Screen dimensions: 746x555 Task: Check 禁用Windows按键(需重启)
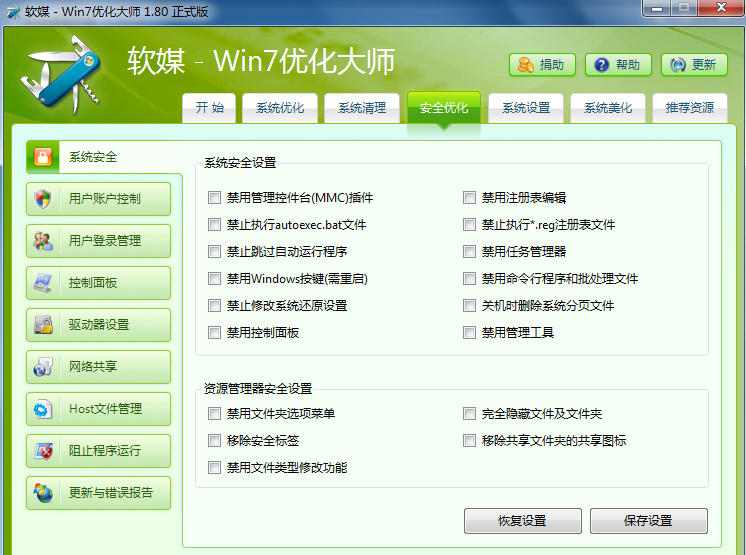(214, 278)
